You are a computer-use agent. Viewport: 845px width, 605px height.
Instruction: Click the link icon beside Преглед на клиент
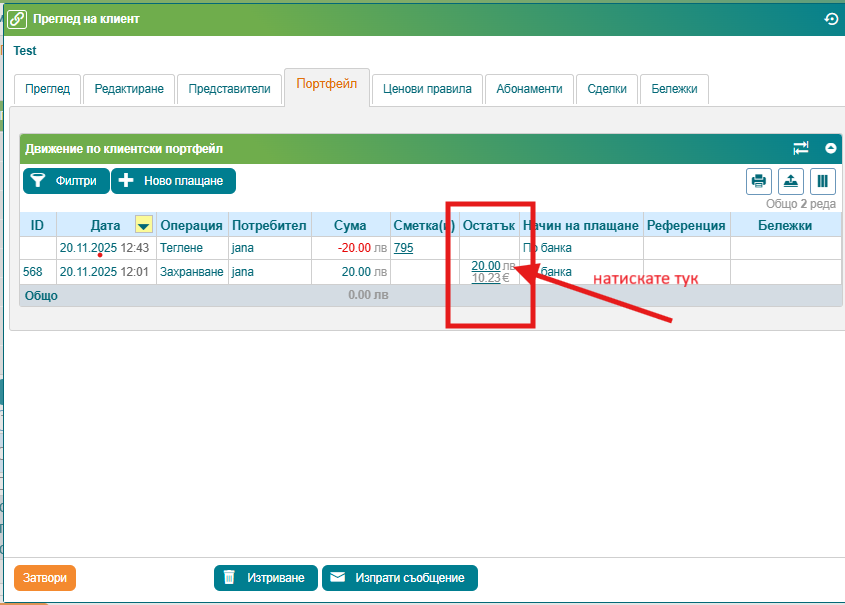(17, 19)
